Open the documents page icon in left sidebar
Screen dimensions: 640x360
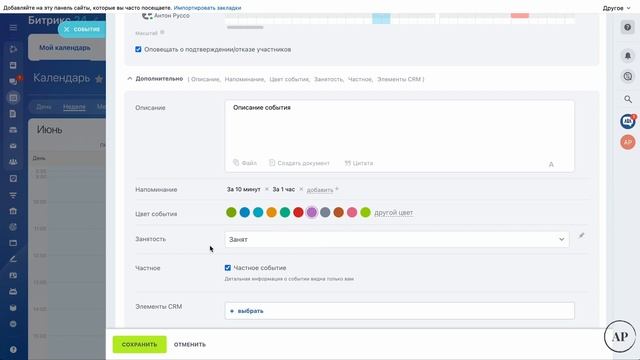pos(13,114)
